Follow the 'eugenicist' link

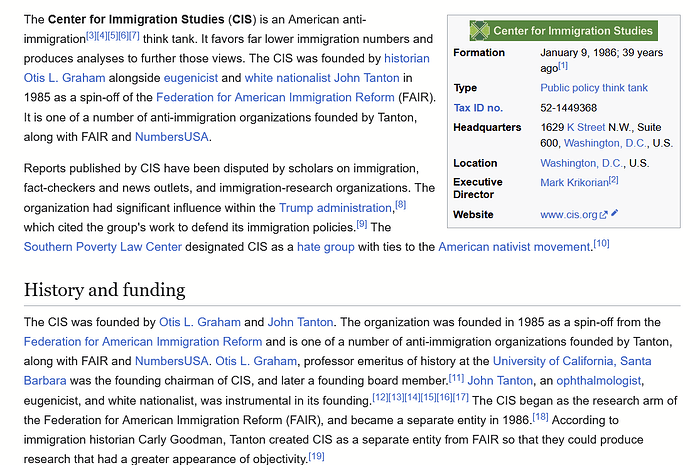[191, 78]
